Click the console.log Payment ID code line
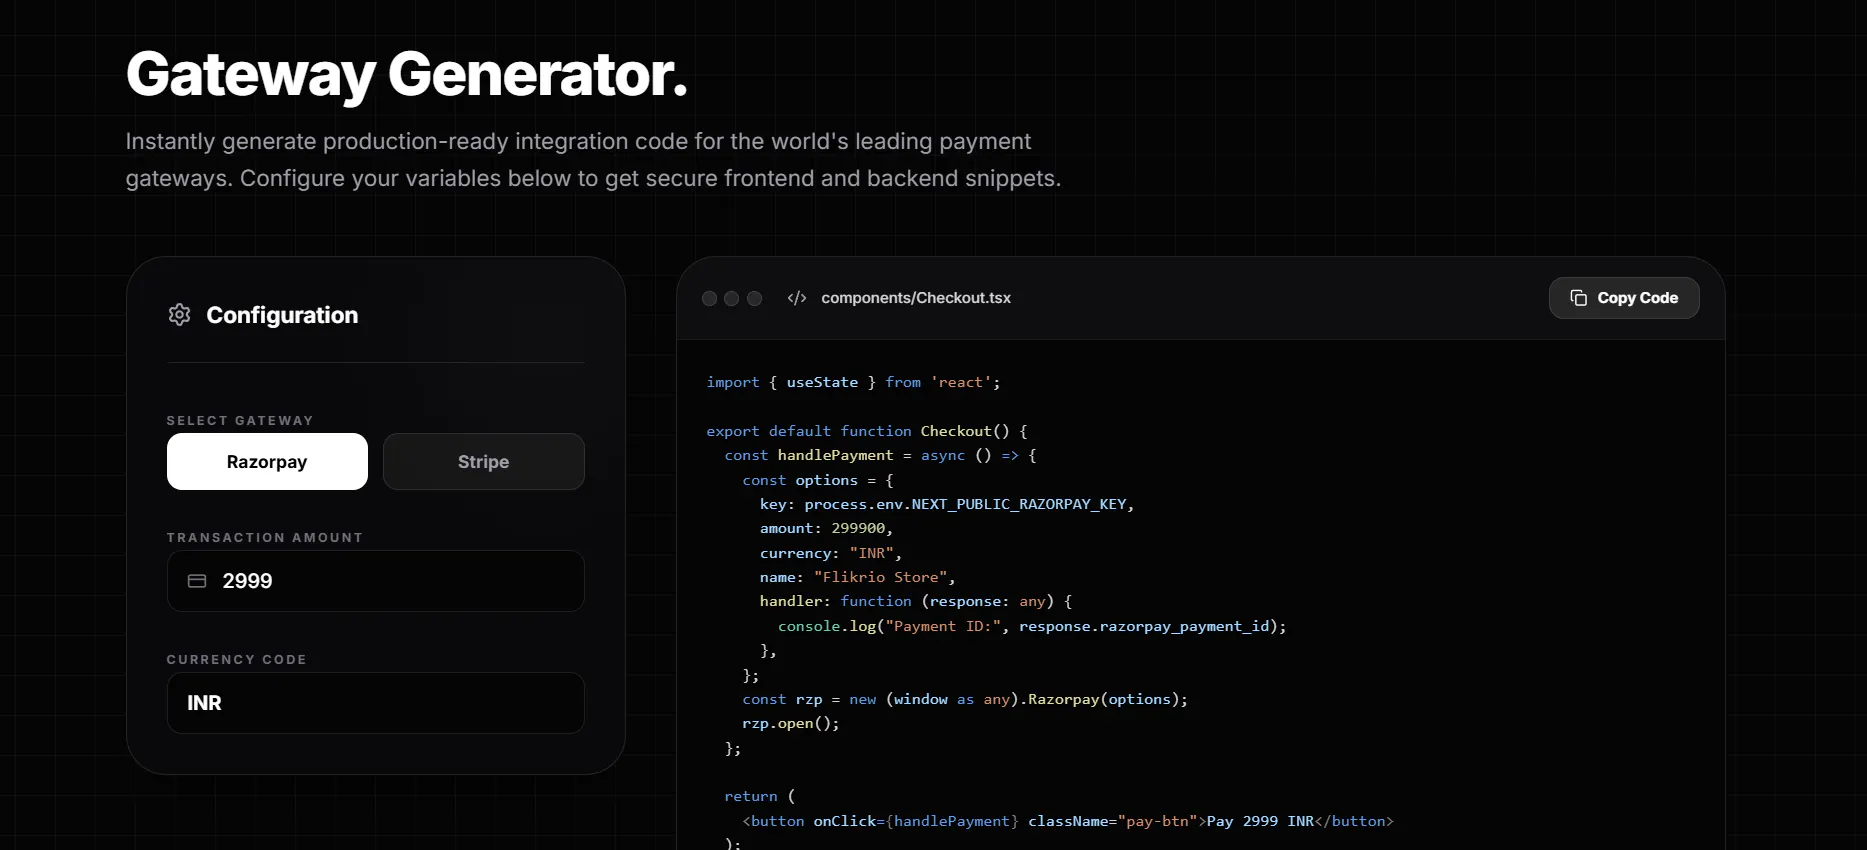Screen dimensions: 1867x850 pos(1033,626)
